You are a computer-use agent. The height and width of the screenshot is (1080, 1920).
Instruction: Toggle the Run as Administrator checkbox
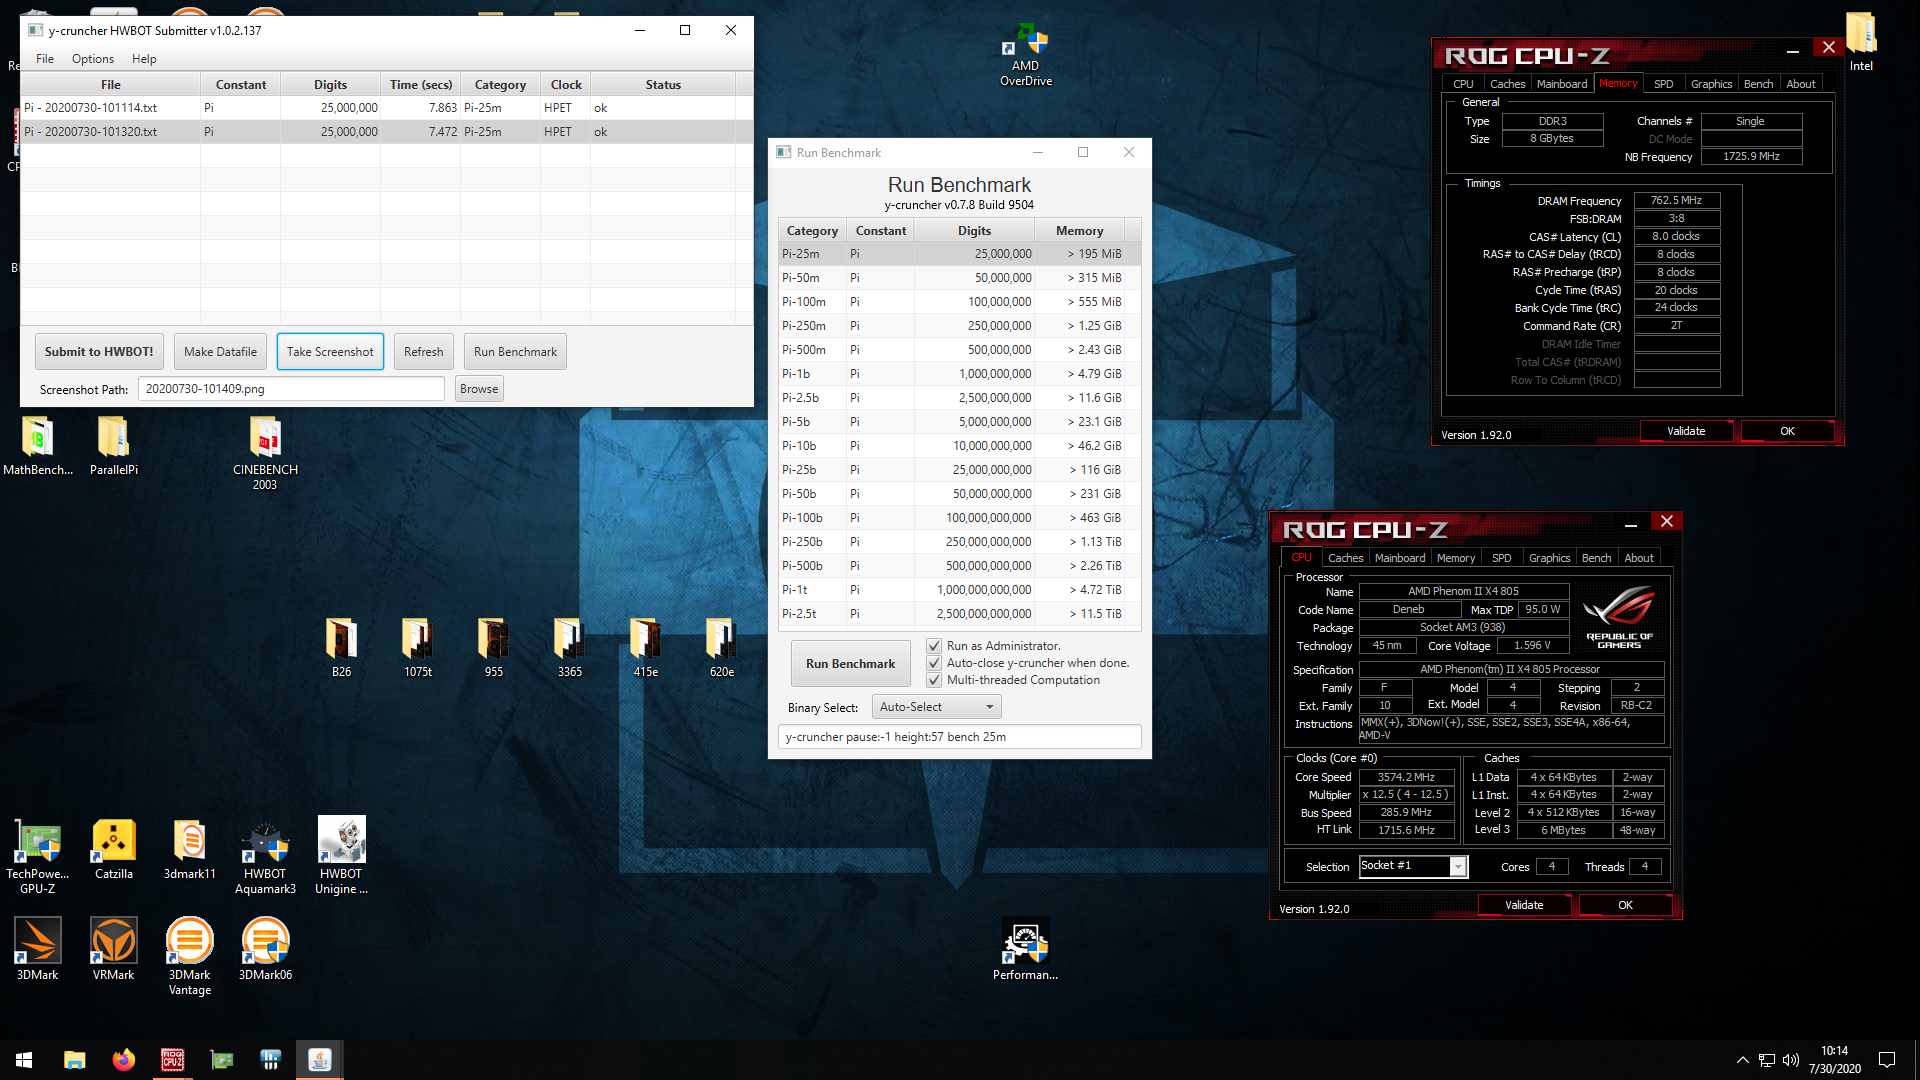pos(933,646)
